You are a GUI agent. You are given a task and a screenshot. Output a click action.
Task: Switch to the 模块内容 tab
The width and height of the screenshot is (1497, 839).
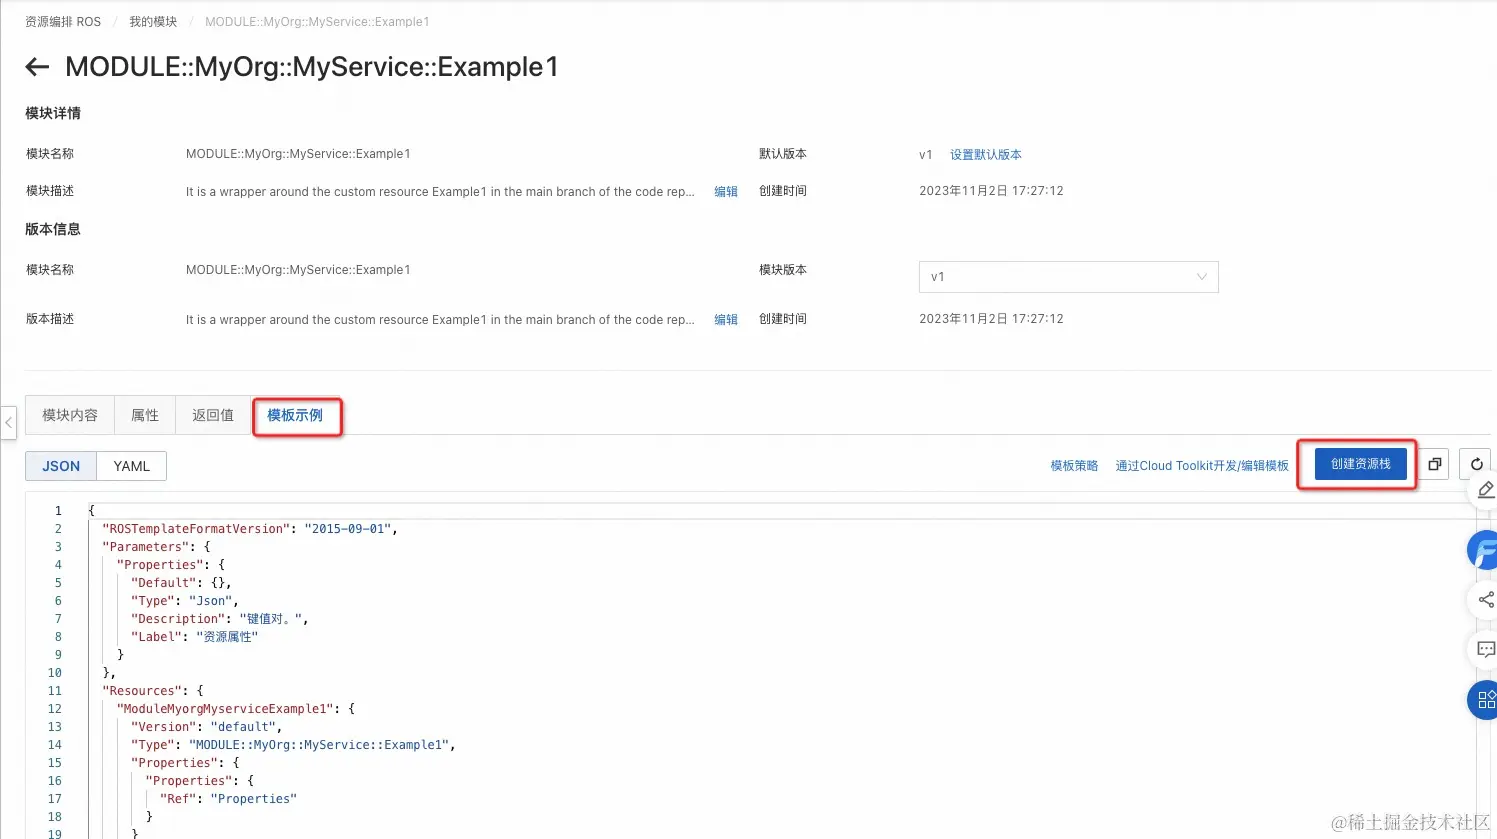tap(70, 415)
